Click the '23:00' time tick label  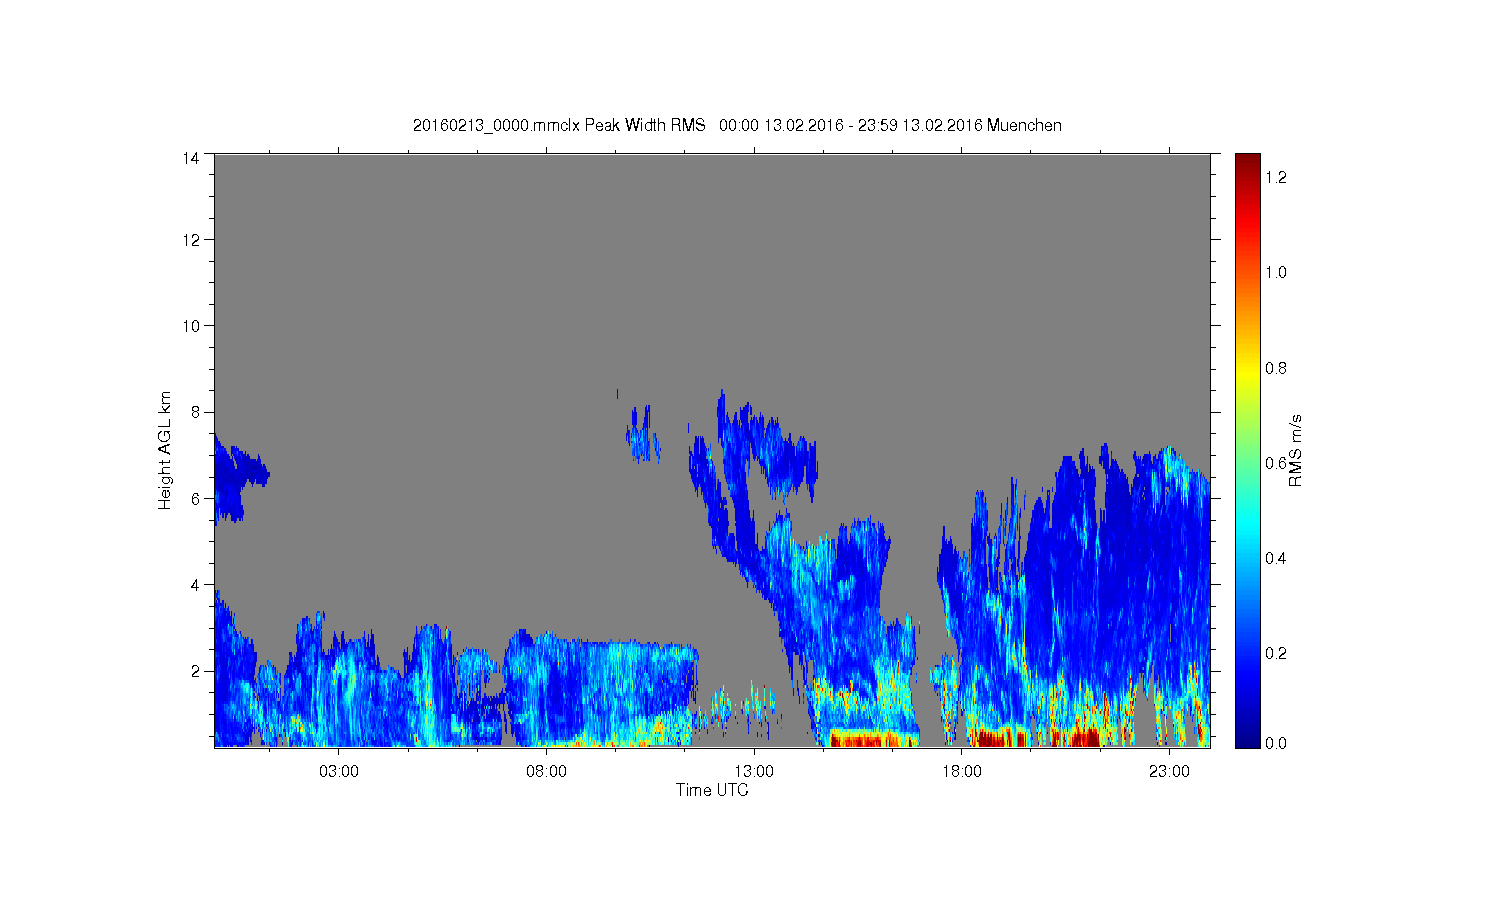[1169, 772]
